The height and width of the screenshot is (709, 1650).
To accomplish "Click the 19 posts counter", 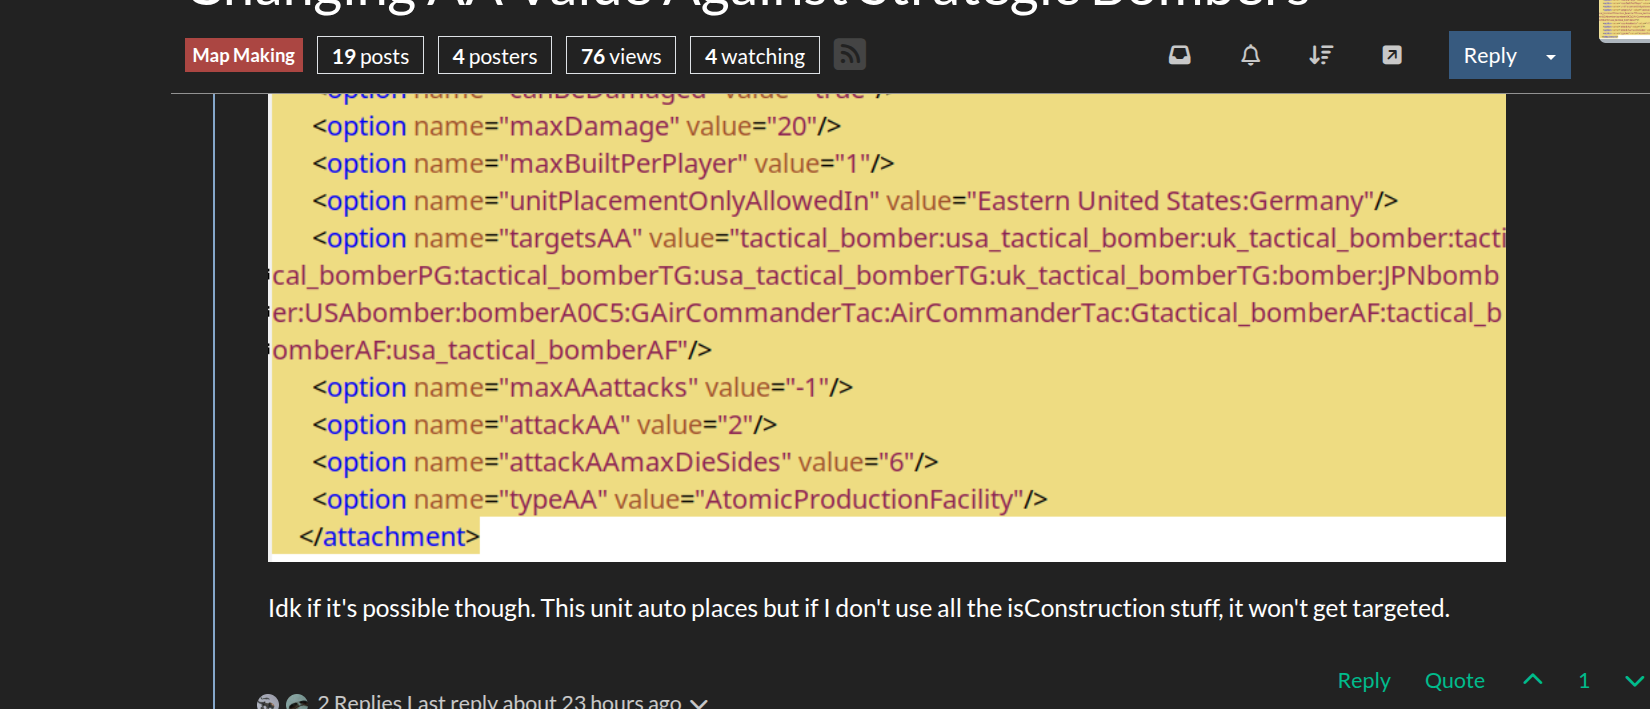I will 370,56.
